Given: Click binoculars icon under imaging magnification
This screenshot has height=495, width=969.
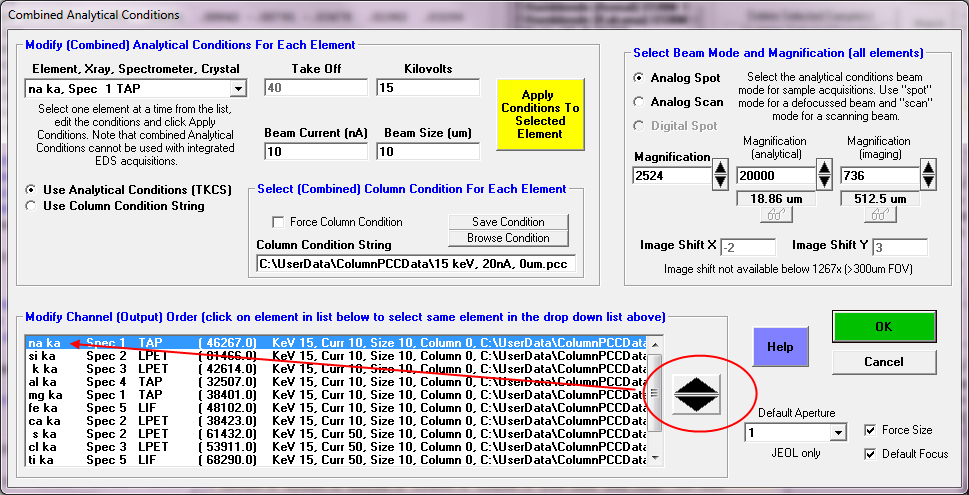Looking at the screenshot, I should pos(877,214).
